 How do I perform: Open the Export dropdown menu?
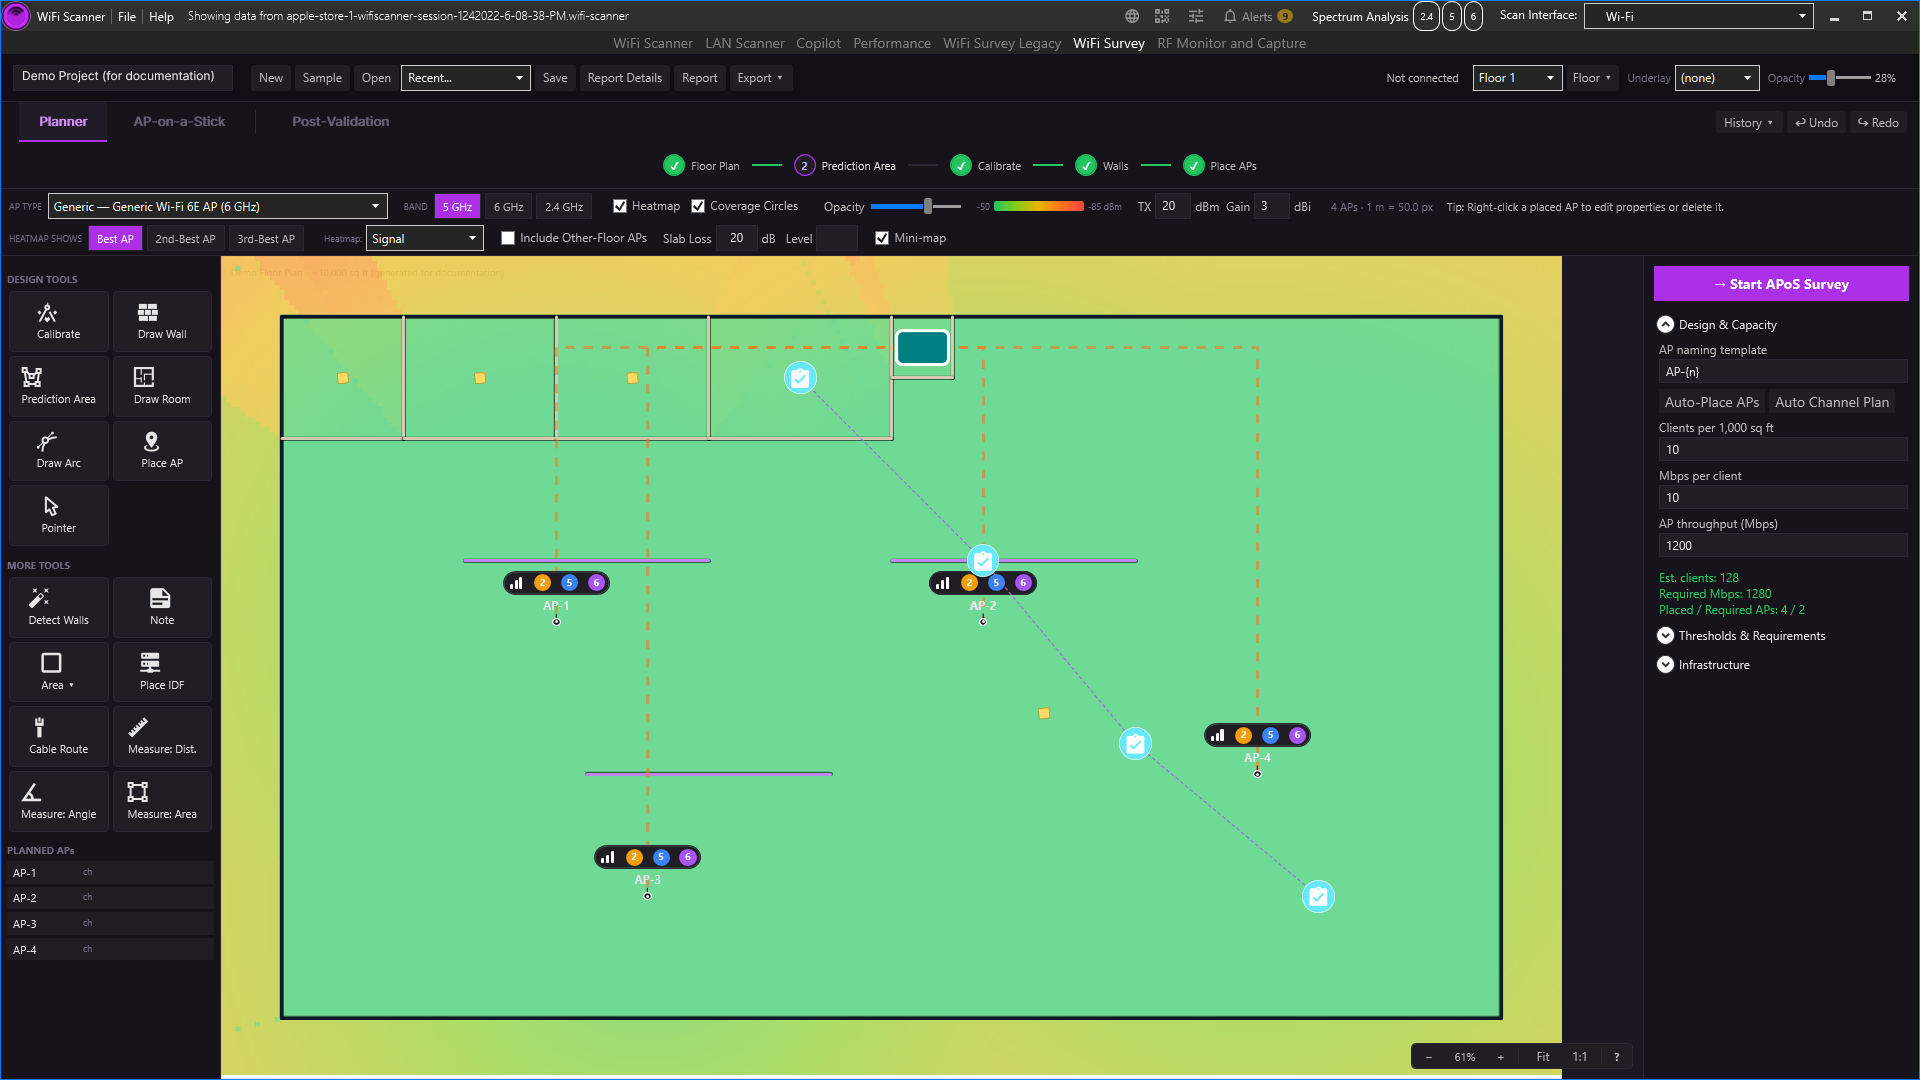point(760,78)
